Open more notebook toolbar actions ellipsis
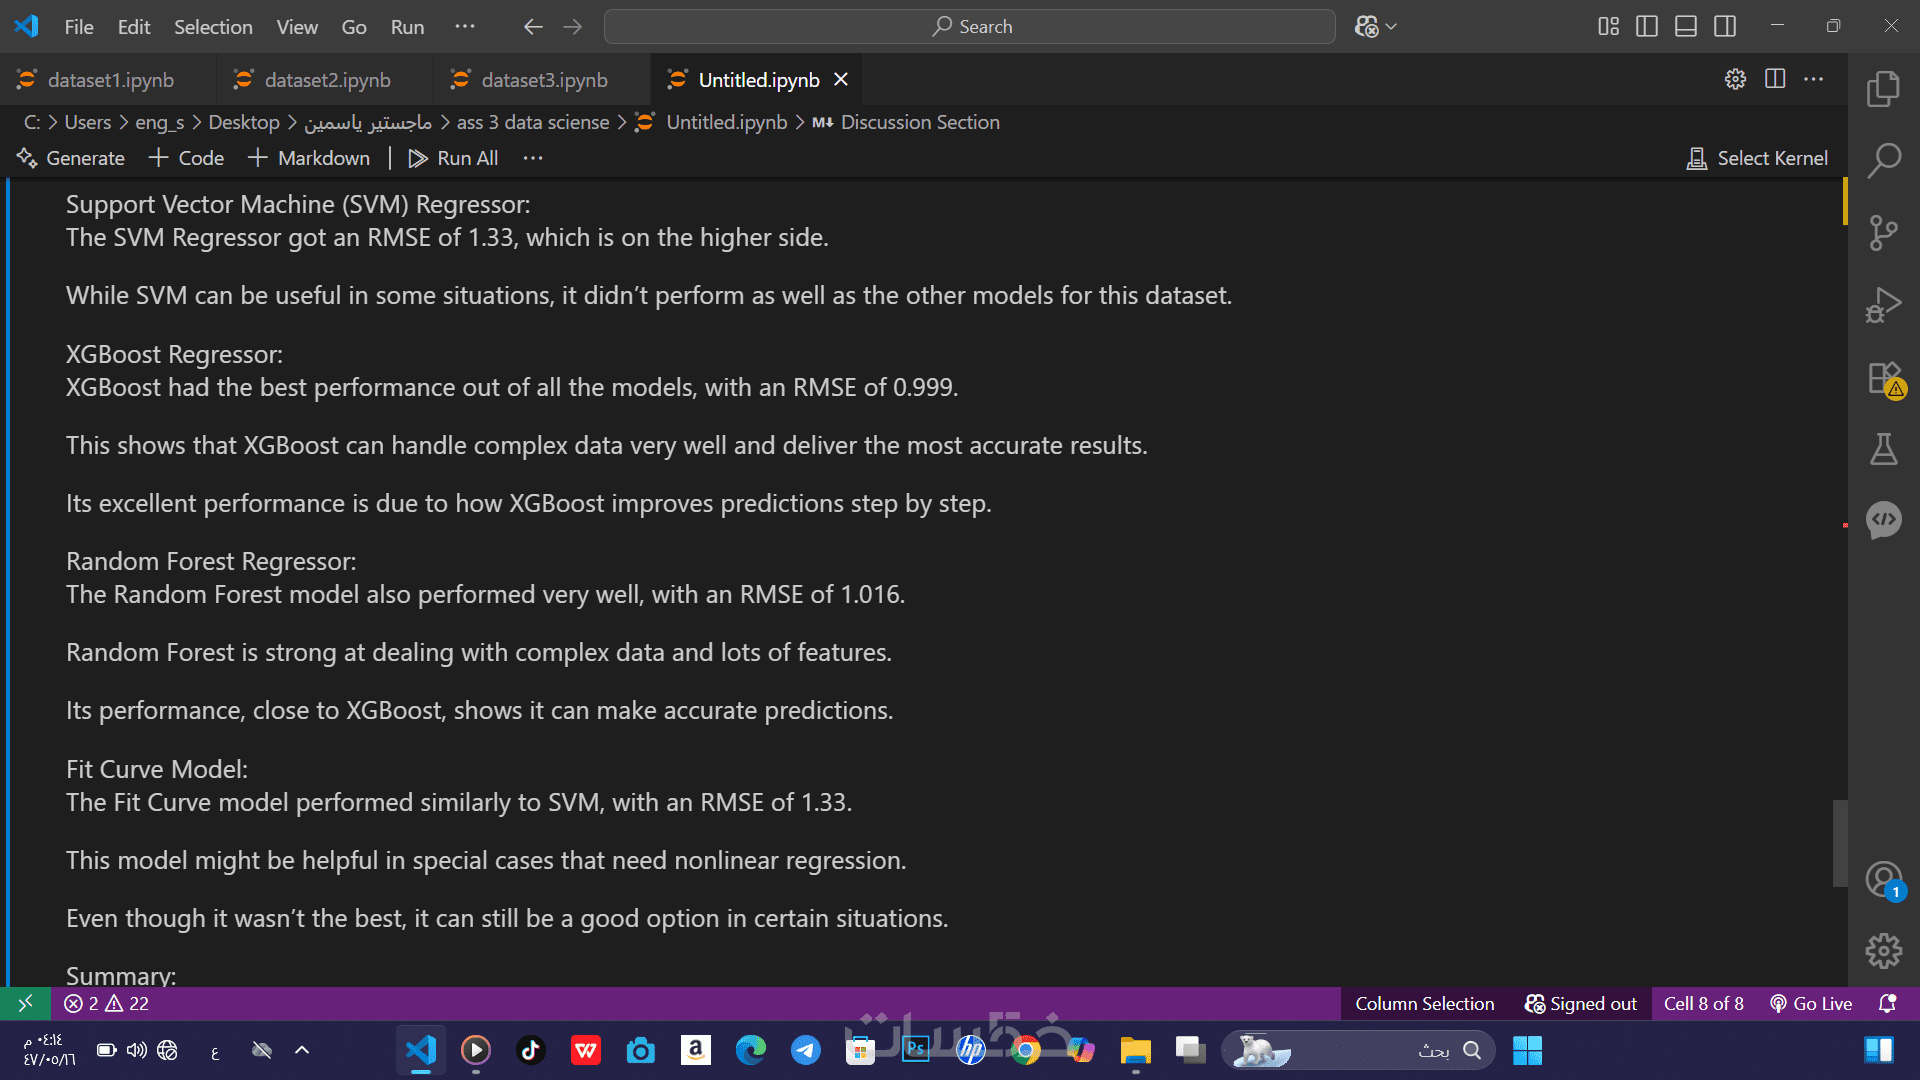This screenshot has width=1920, height=1080. tap(533, 158)
